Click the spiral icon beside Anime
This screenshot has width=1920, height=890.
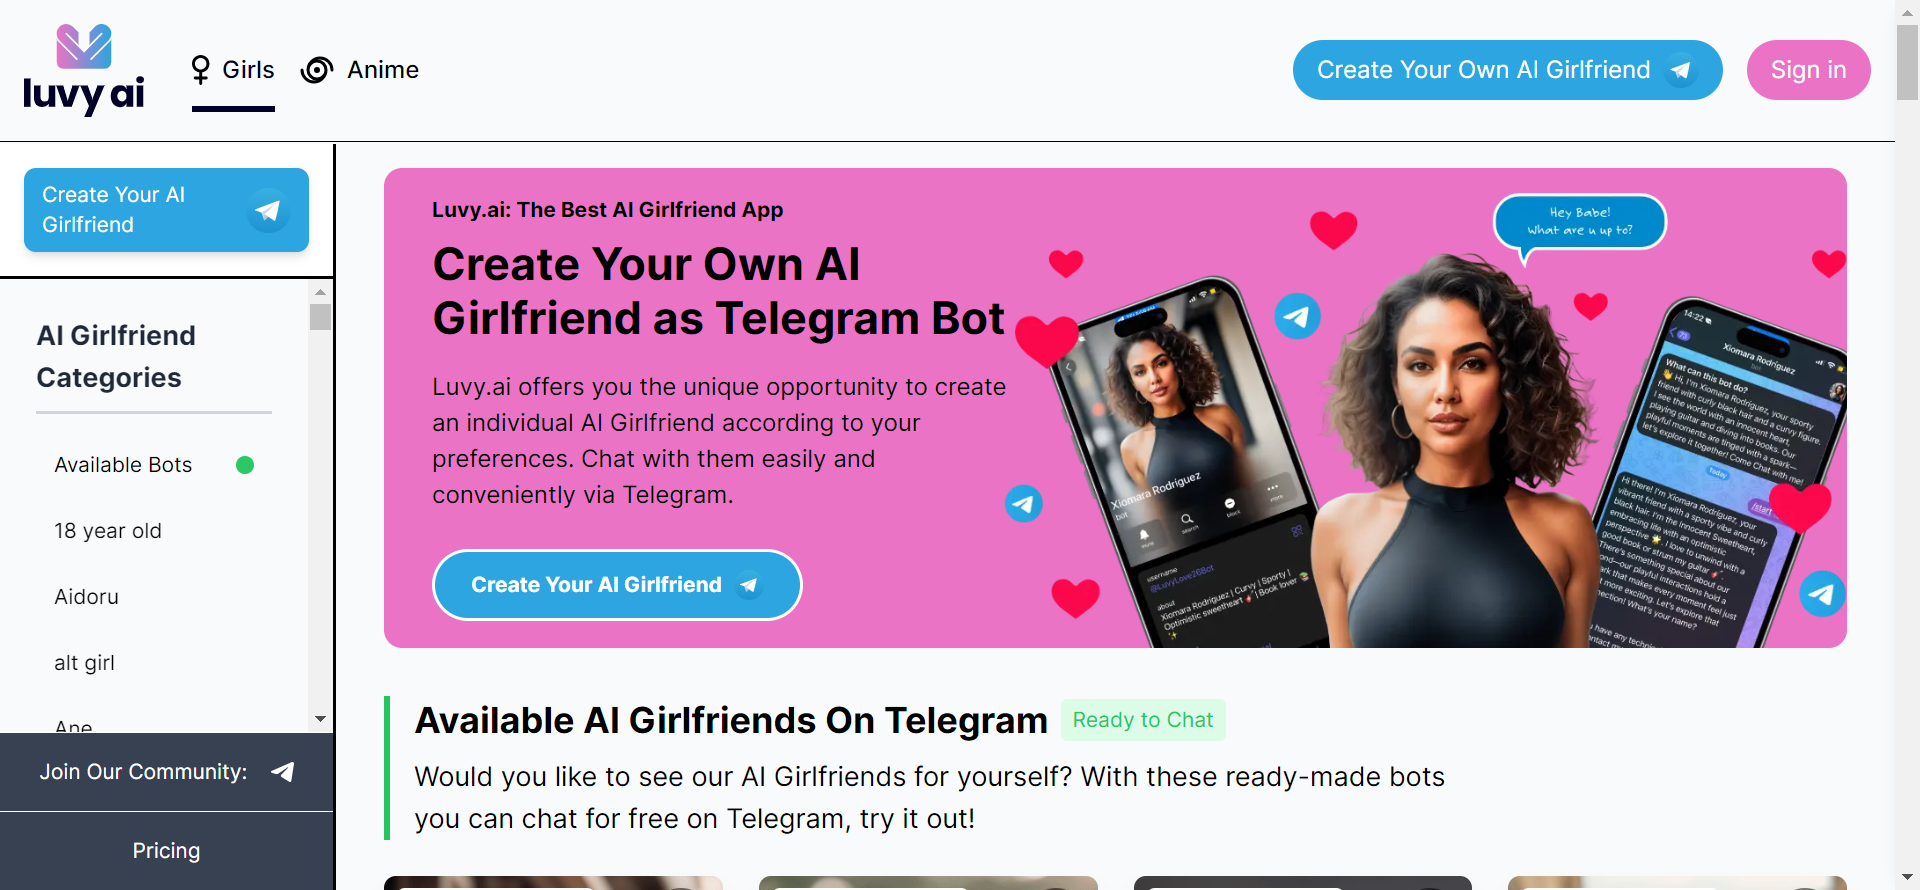click(317, 70)
